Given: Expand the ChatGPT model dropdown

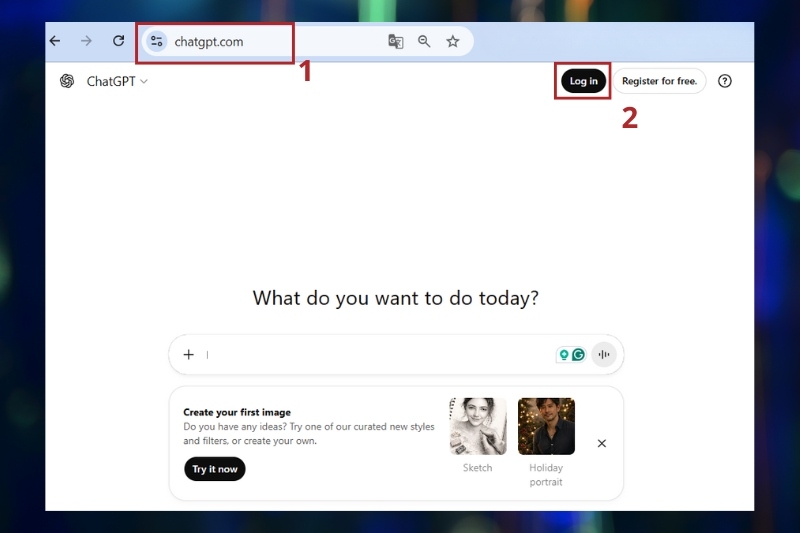Looking at the screenshot, I should [117, 82].
